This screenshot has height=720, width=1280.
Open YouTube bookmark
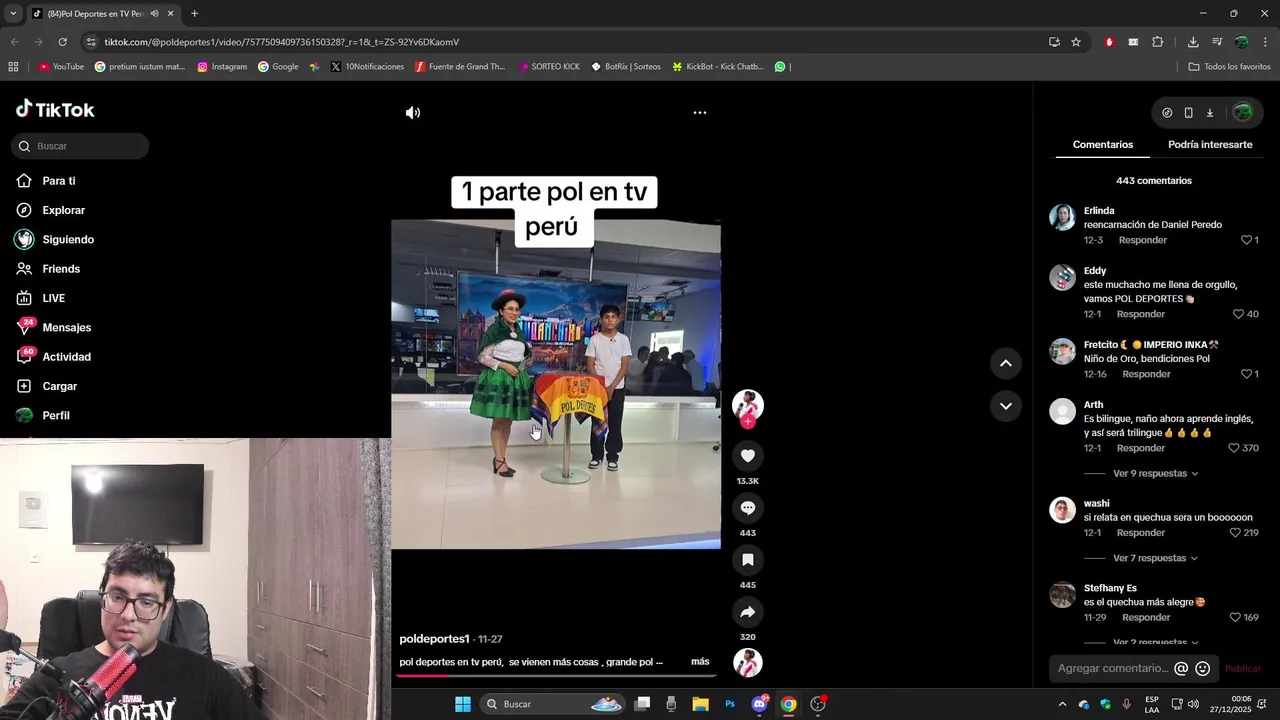(x=61, y=67)
